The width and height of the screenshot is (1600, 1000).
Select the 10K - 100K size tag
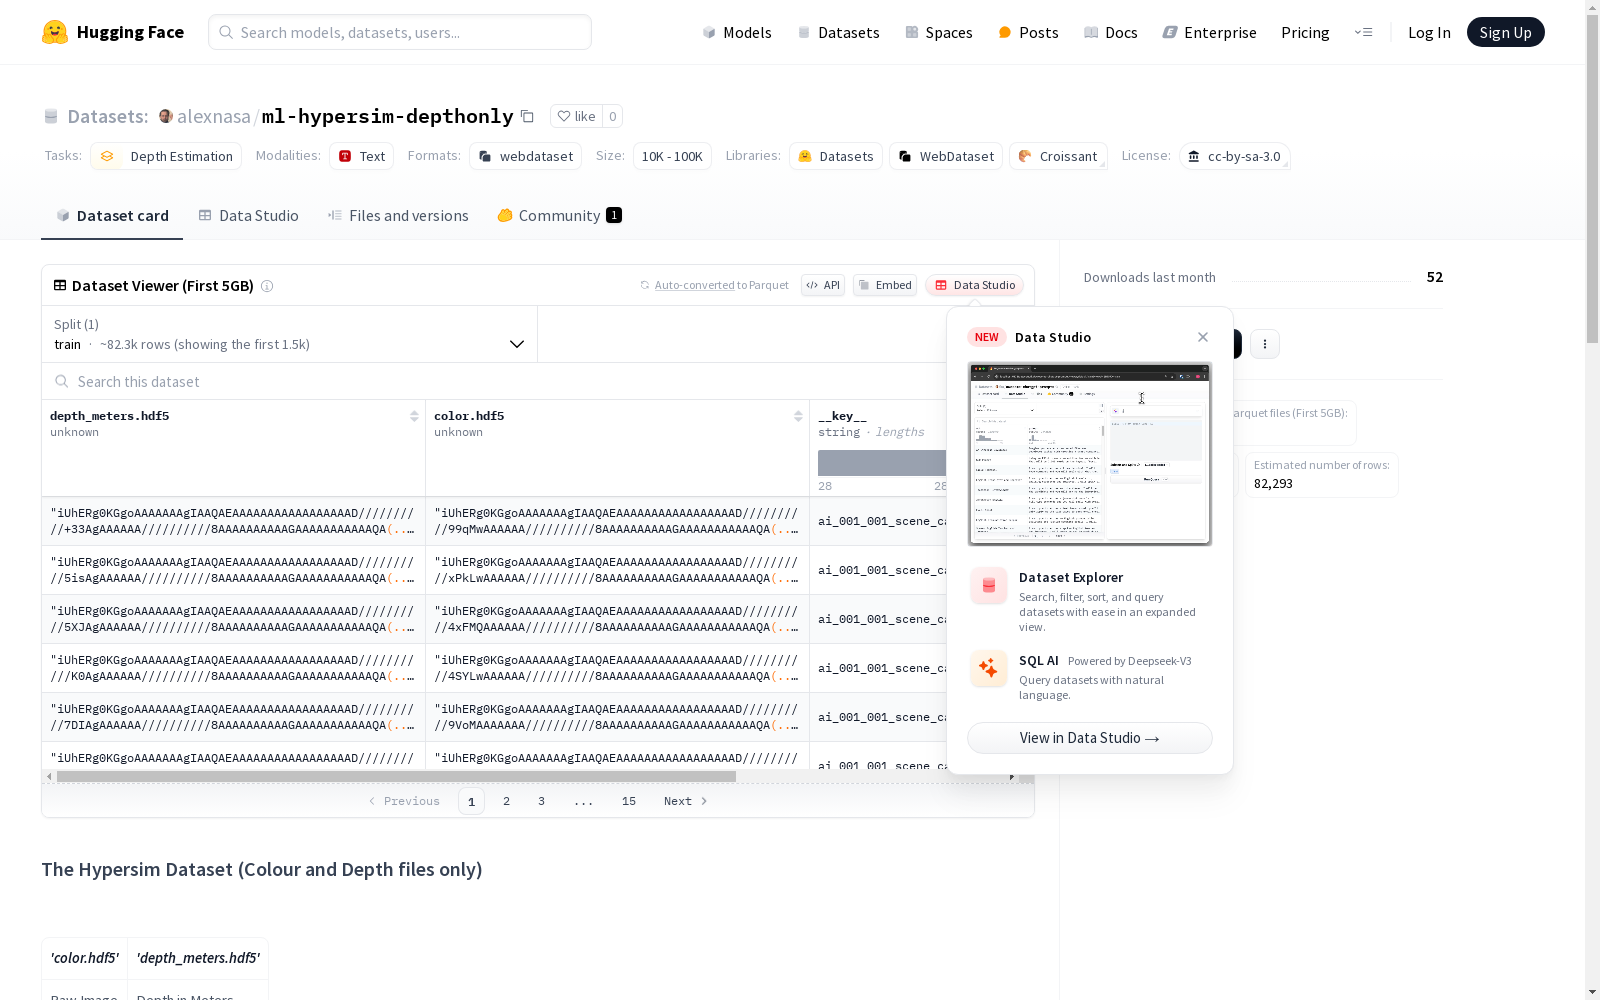tap(672, 156)
